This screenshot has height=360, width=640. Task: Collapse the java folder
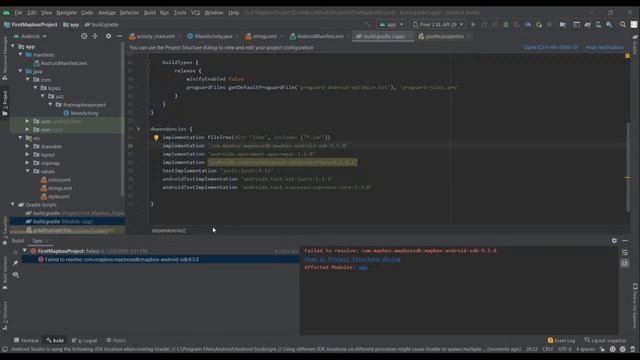[x=20, y=71]
